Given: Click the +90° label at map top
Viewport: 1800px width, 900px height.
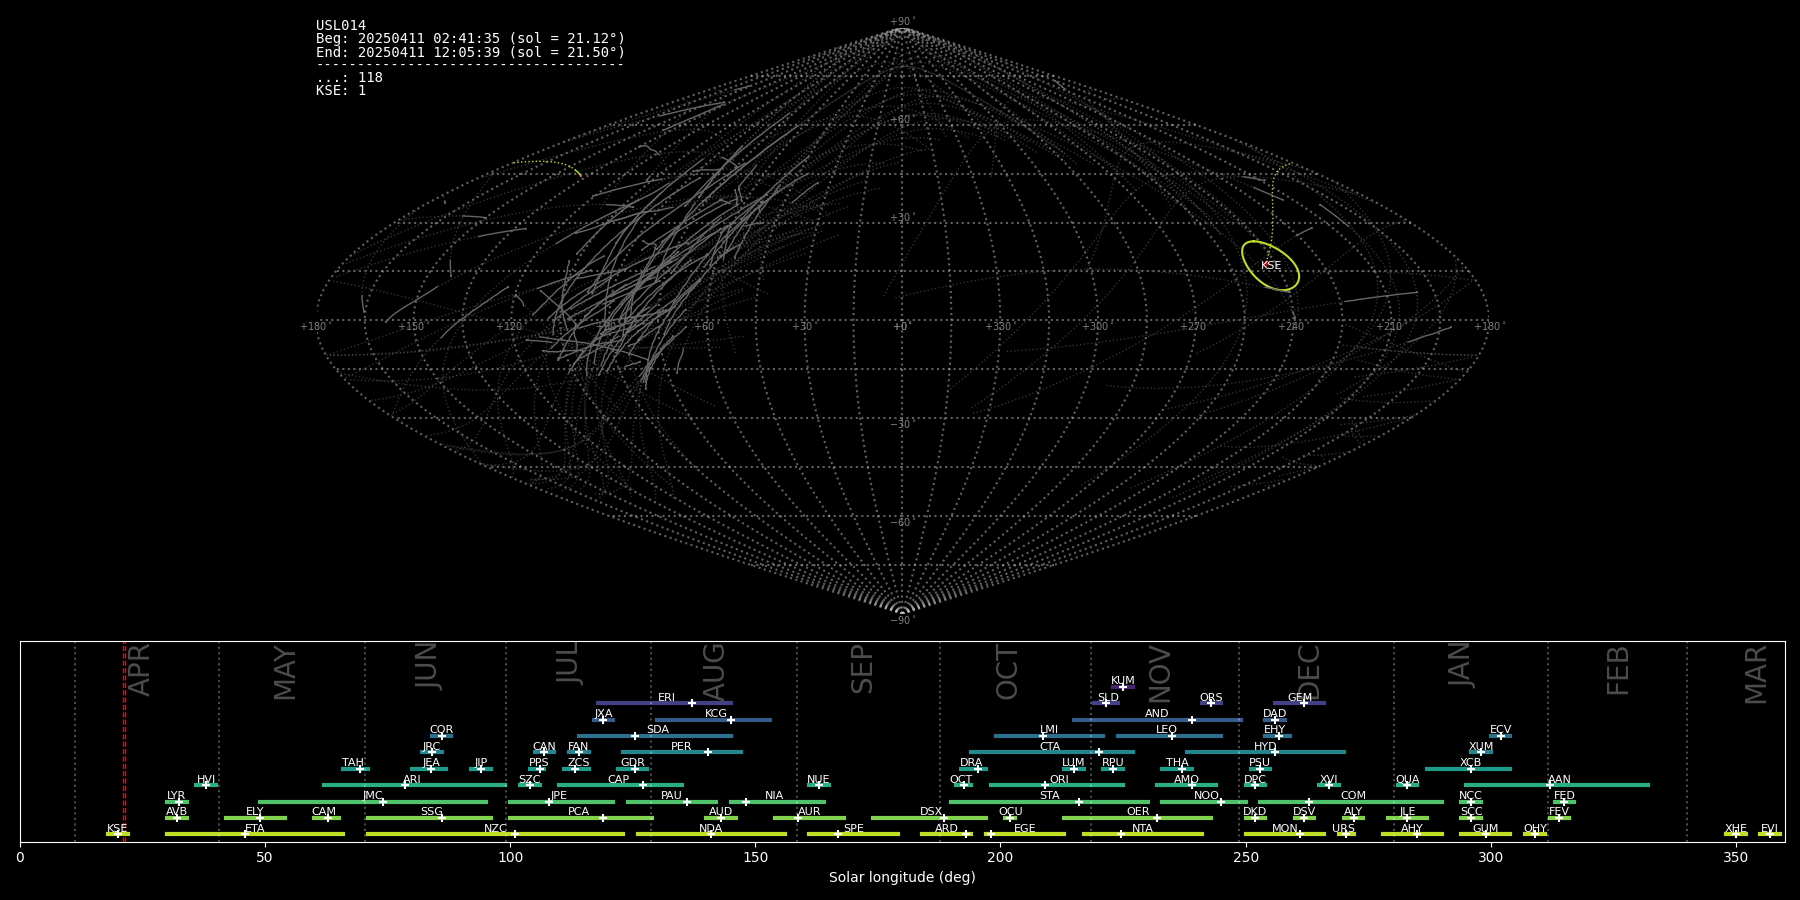Looking at the screenshot, I should pos(902,22).
